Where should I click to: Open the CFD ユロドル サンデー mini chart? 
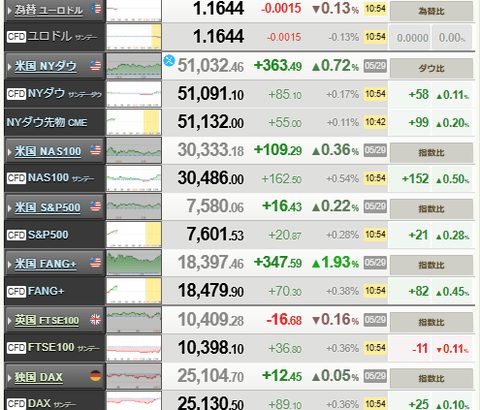[134, 37]
